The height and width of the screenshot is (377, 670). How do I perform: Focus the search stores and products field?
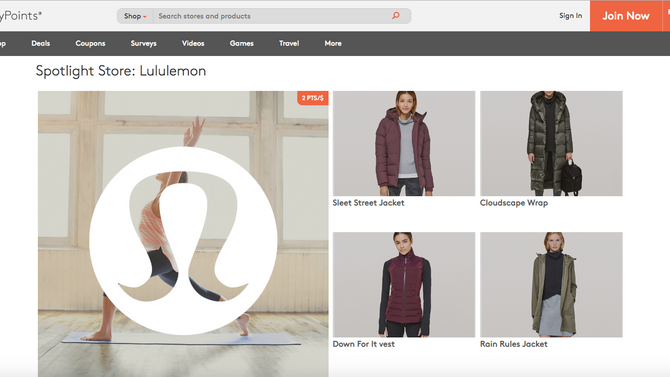tap(273, 16)
